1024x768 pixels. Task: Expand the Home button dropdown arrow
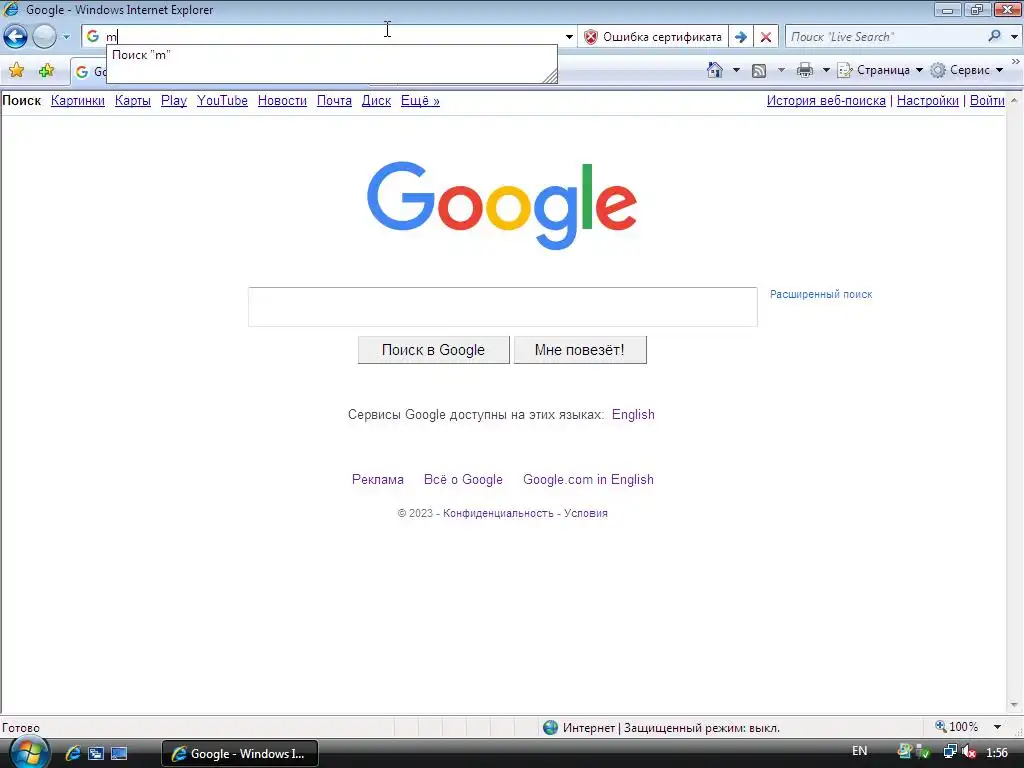[736, 70]
